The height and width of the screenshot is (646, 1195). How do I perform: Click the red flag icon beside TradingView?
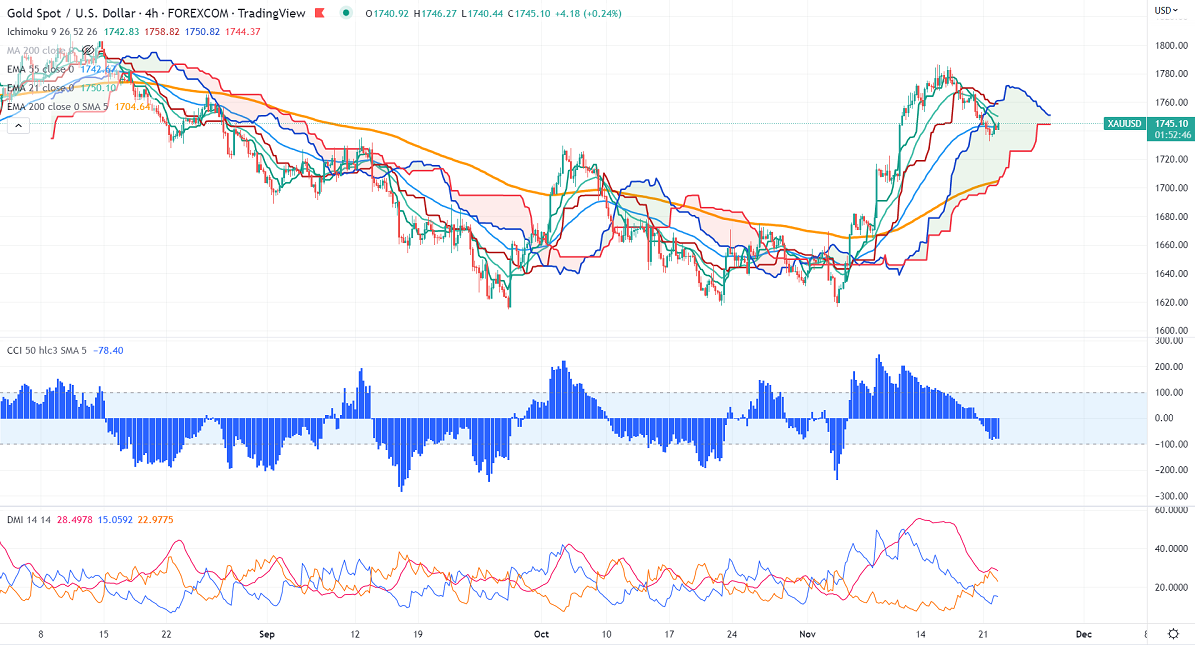coord(318,12)
